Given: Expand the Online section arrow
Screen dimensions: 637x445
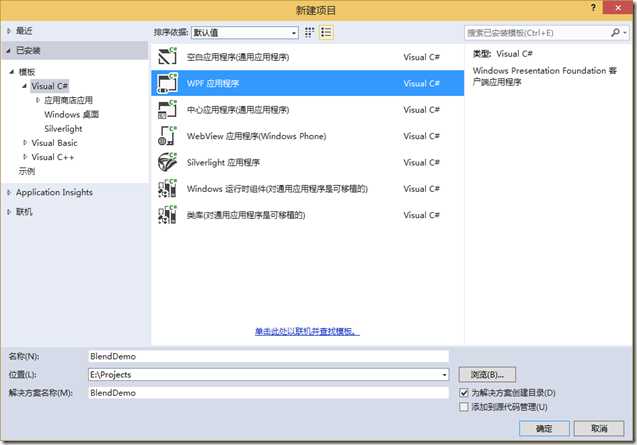Looking at the screenshot, I should (x=9, y=212).
